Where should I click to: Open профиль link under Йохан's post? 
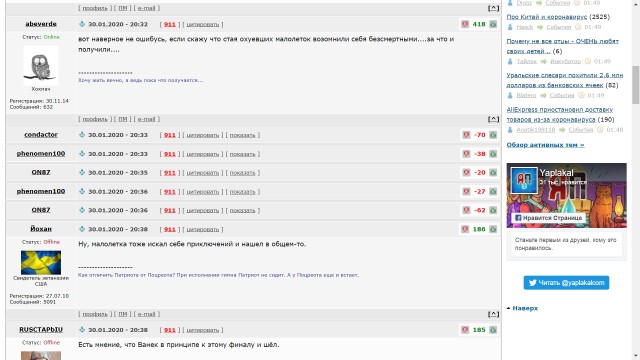[95, 314]
